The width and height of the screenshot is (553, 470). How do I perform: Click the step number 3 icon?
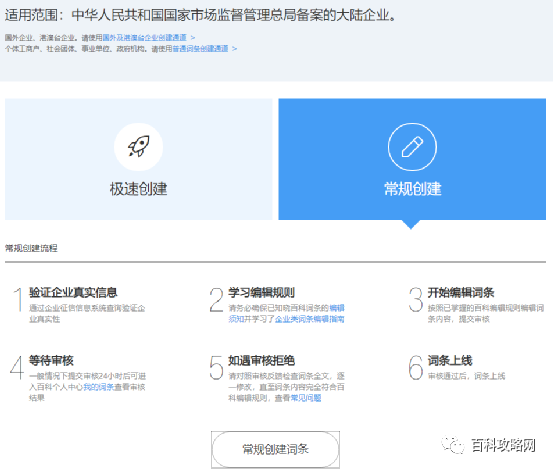coord(416,300)
